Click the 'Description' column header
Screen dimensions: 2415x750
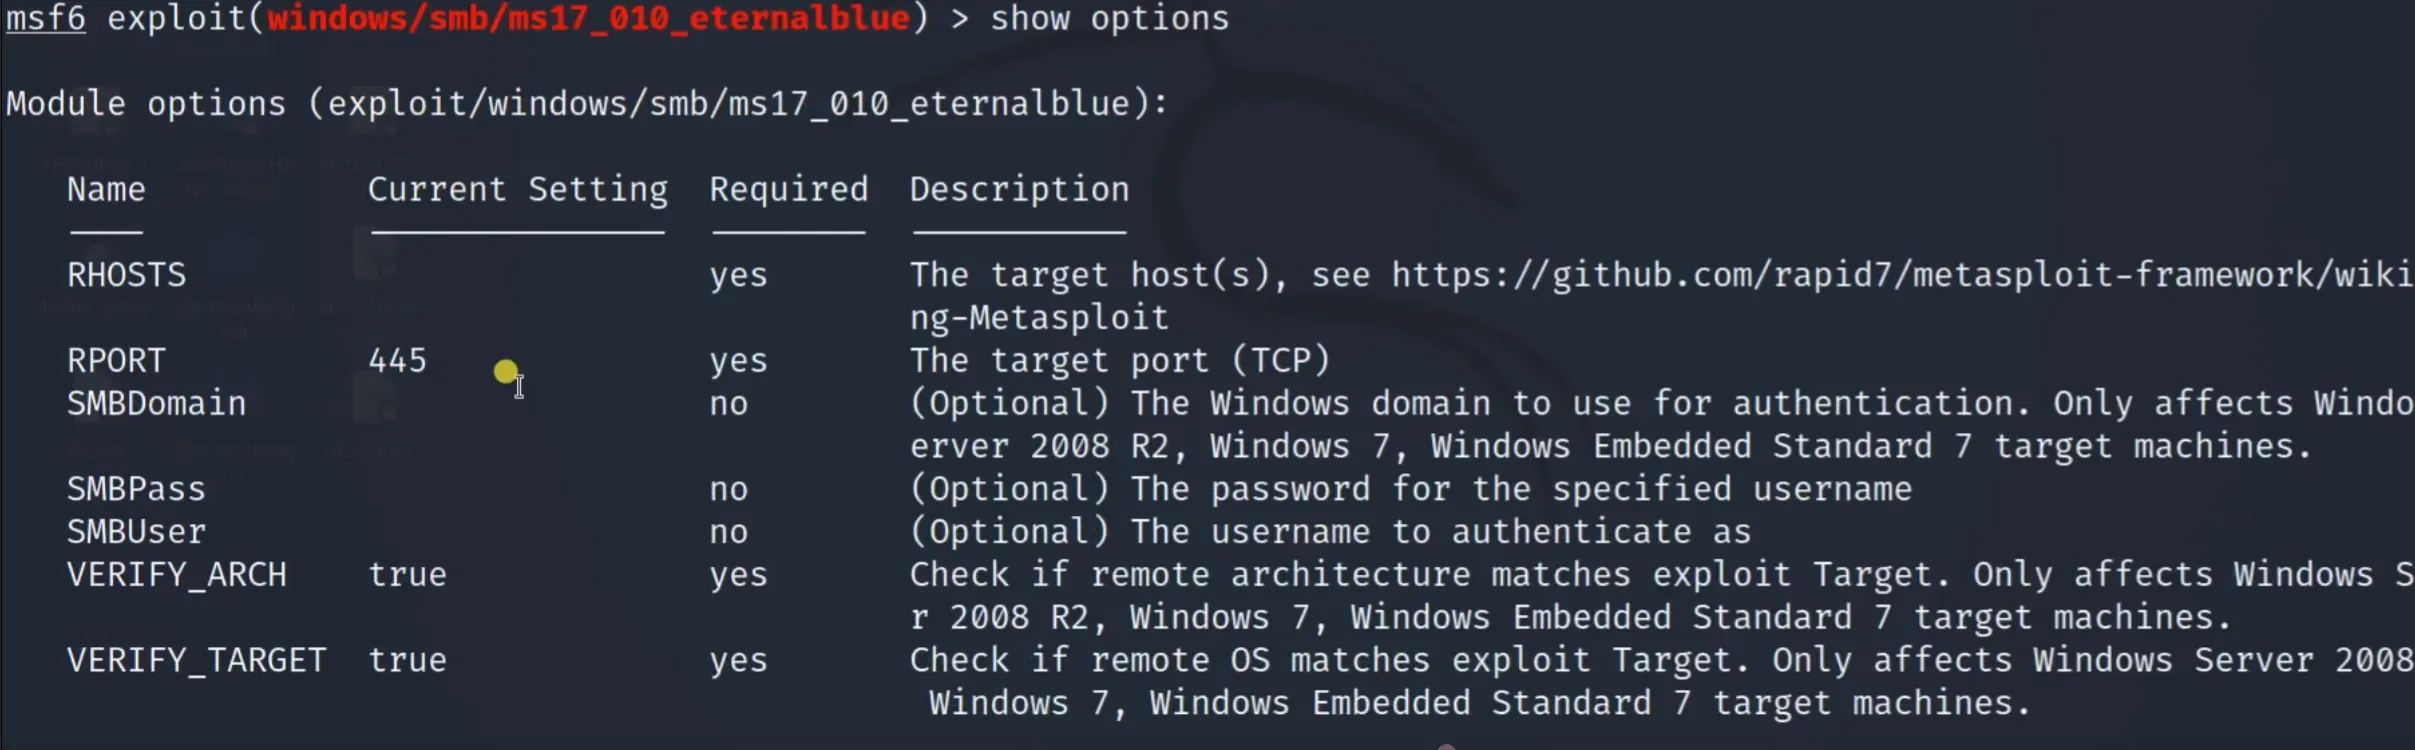coord(1019,190)
